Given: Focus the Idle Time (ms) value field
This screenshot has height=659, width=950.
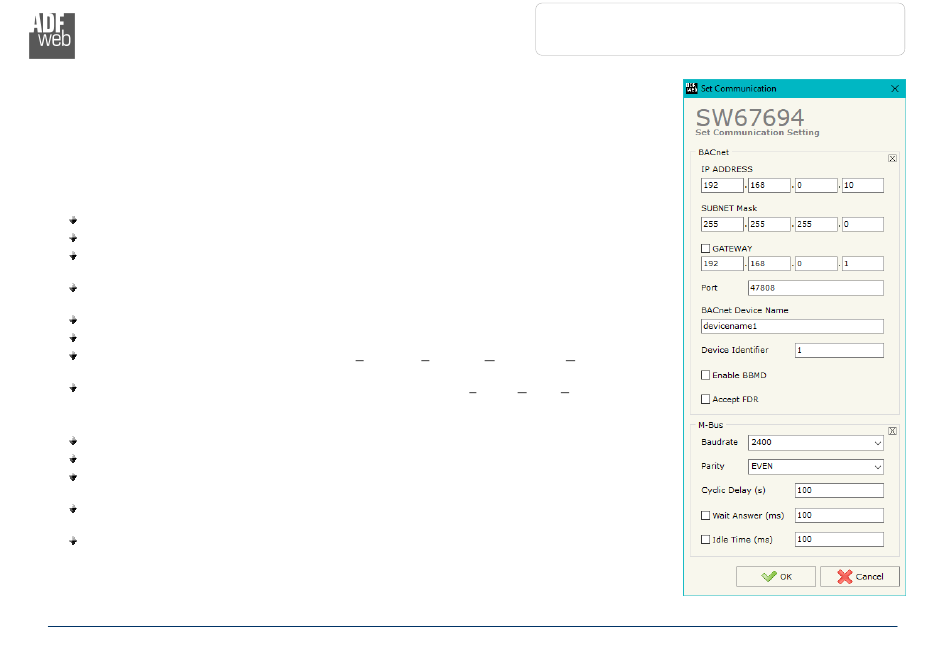Looking at the screenshot, I should [839, 539].
